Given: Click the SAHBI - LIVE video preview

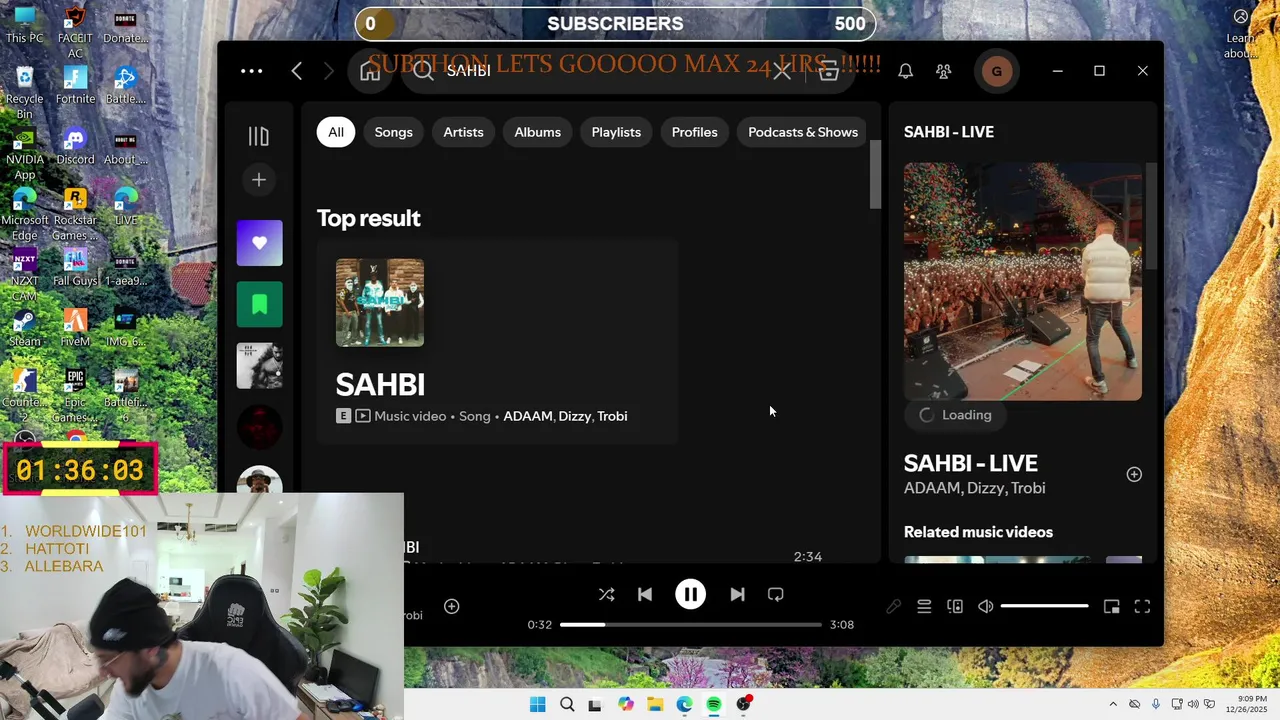Looking at the screenshot, I should [x=1023, y=282].
